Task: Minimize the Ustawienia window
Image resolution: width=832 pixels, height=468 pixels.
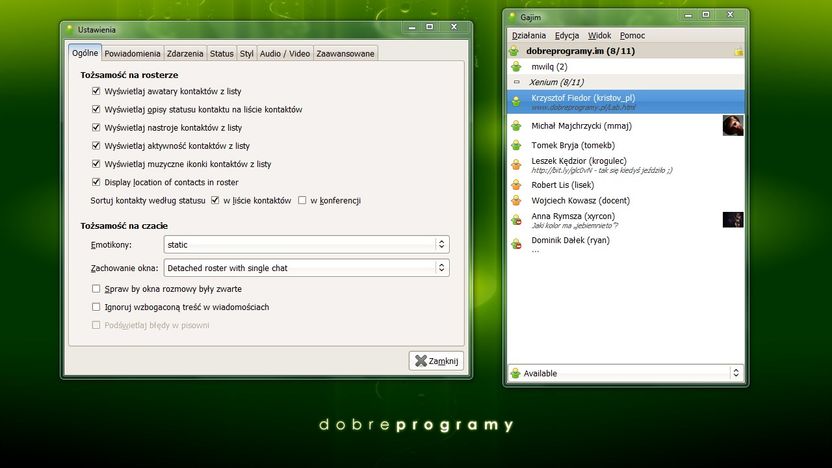Action: pos(412,27)
